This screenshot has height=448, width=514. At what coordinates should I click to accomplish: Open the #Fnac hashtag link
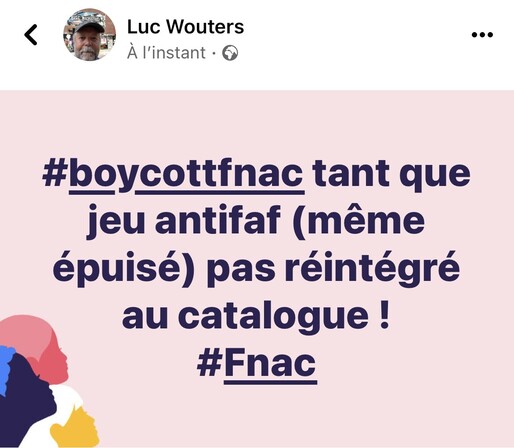257,364
